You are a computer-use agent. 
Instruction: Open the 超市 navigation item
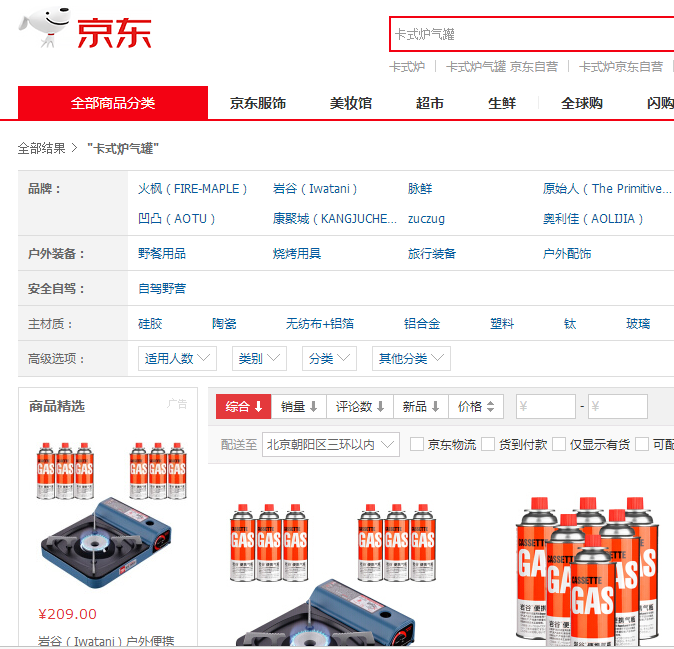coord(429,103)
